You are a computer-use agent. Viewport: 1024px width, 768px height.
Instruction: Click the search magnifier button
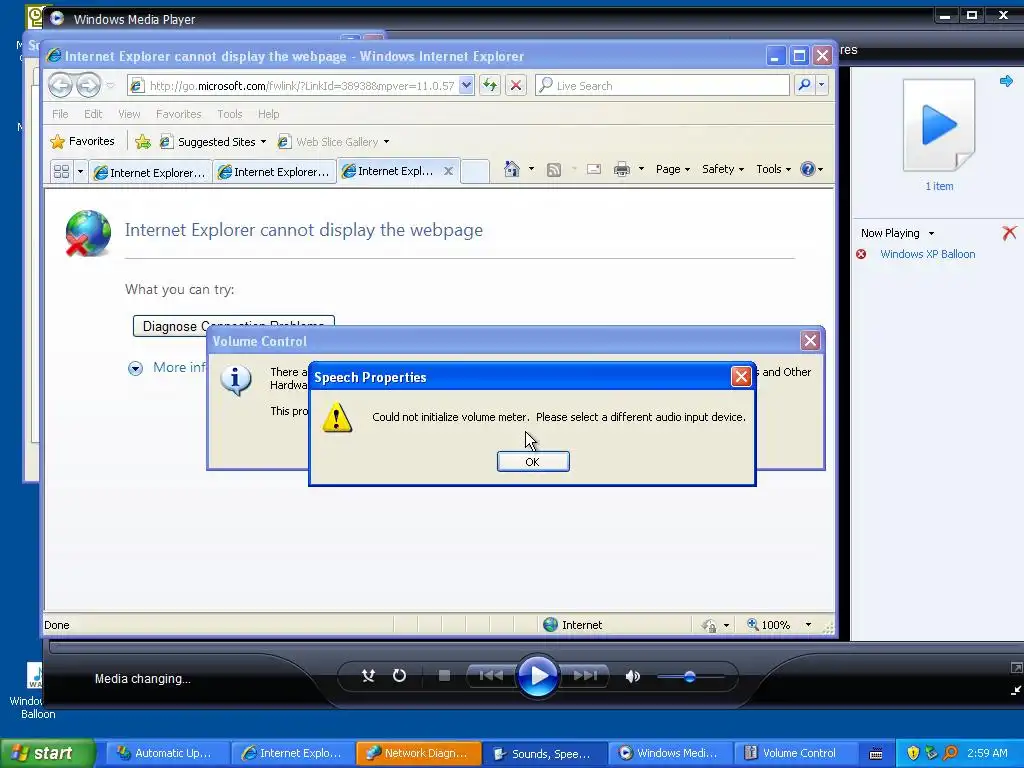pos(804,85)
